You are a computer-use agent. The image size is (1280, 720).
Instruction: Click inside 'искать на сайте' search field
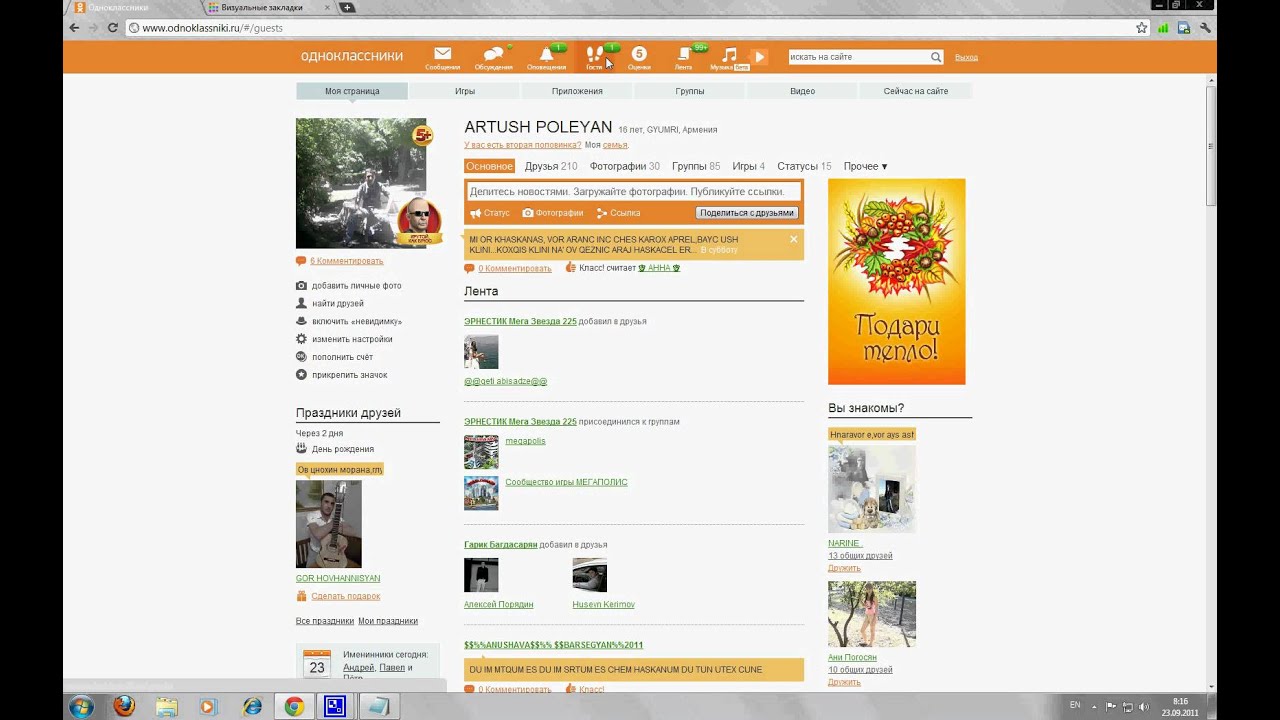click(x=858, y=57)
